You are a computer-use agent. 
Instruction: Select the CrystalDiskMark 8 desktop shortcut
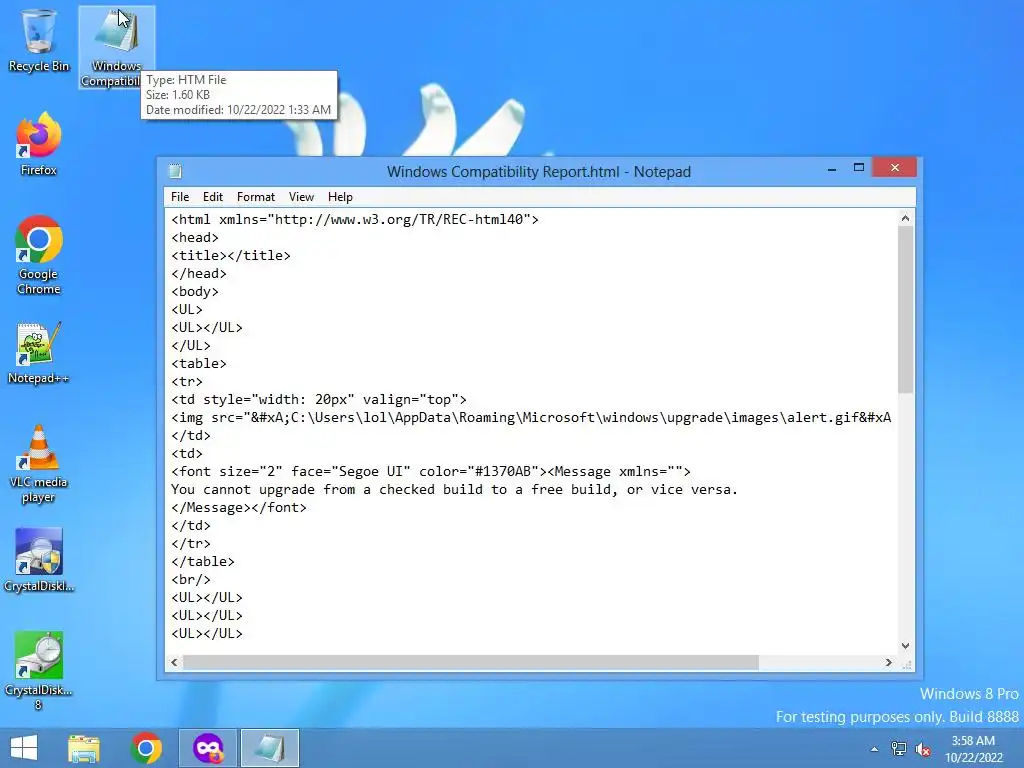(x=38, y=671)
